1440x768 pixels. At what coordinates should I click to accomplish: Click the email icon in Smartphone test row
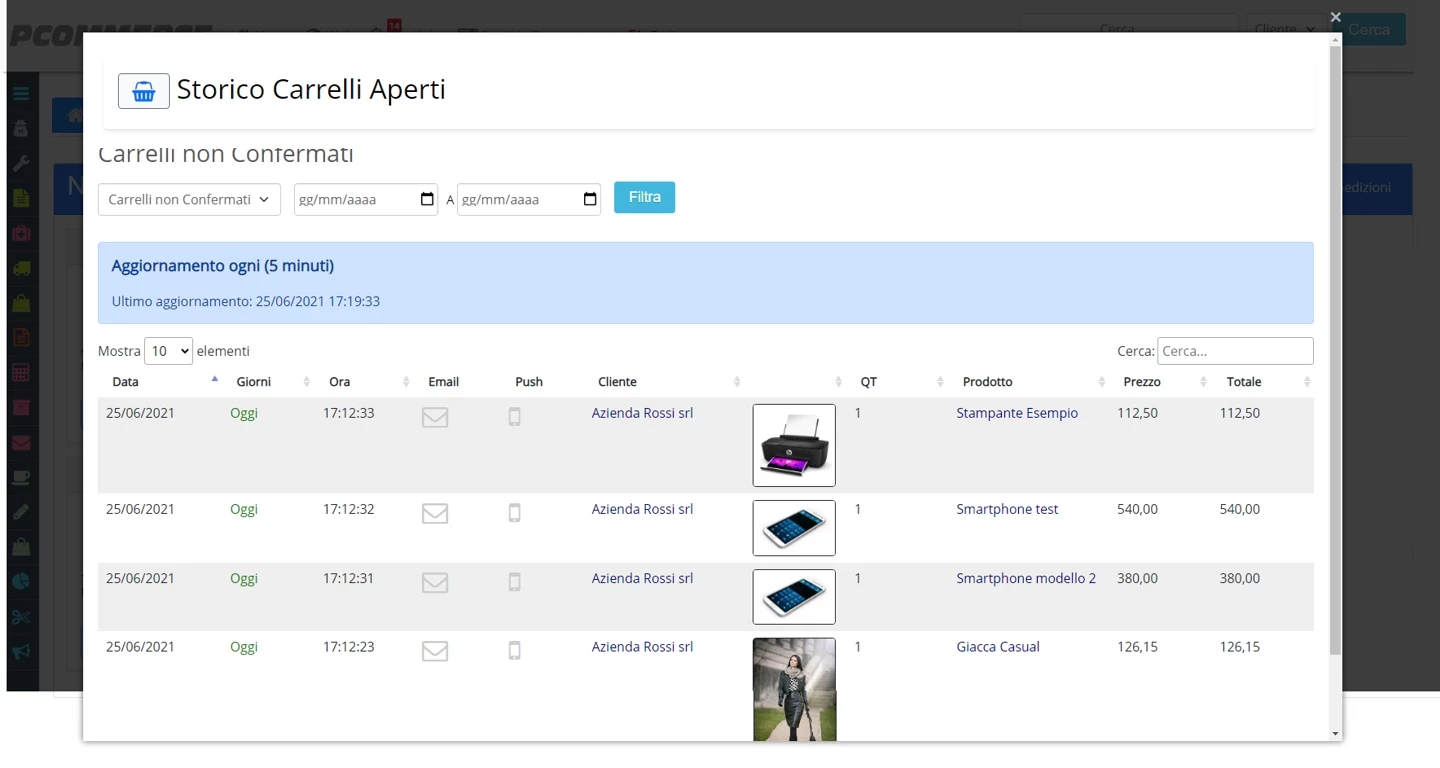(x=435, y=513)
